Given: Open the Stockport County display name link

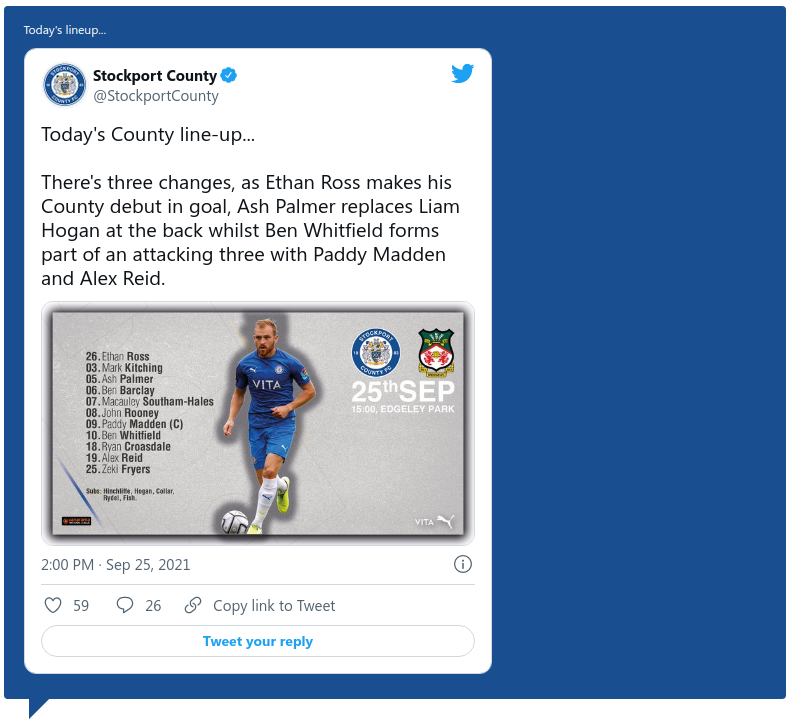Looking at the screenshot, I should point(154,76).
